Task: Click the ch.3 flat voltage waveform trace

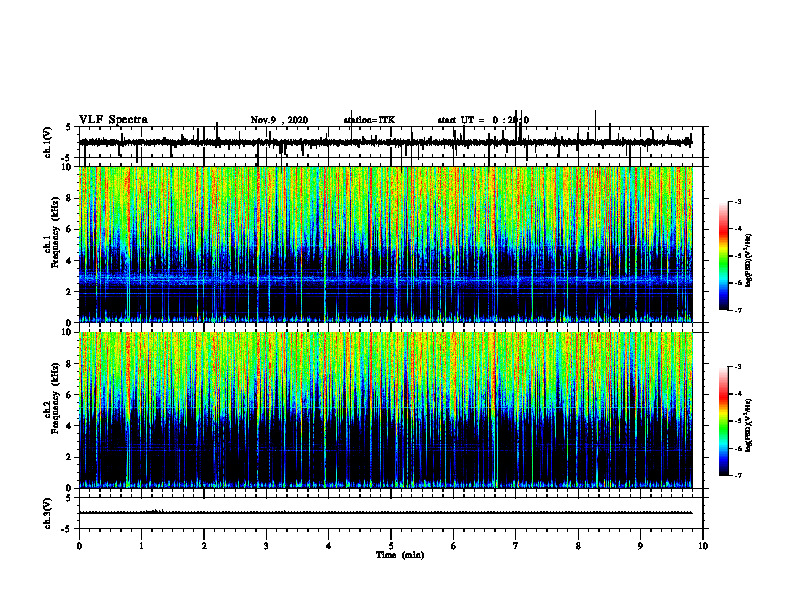Action: pos(385,513)
